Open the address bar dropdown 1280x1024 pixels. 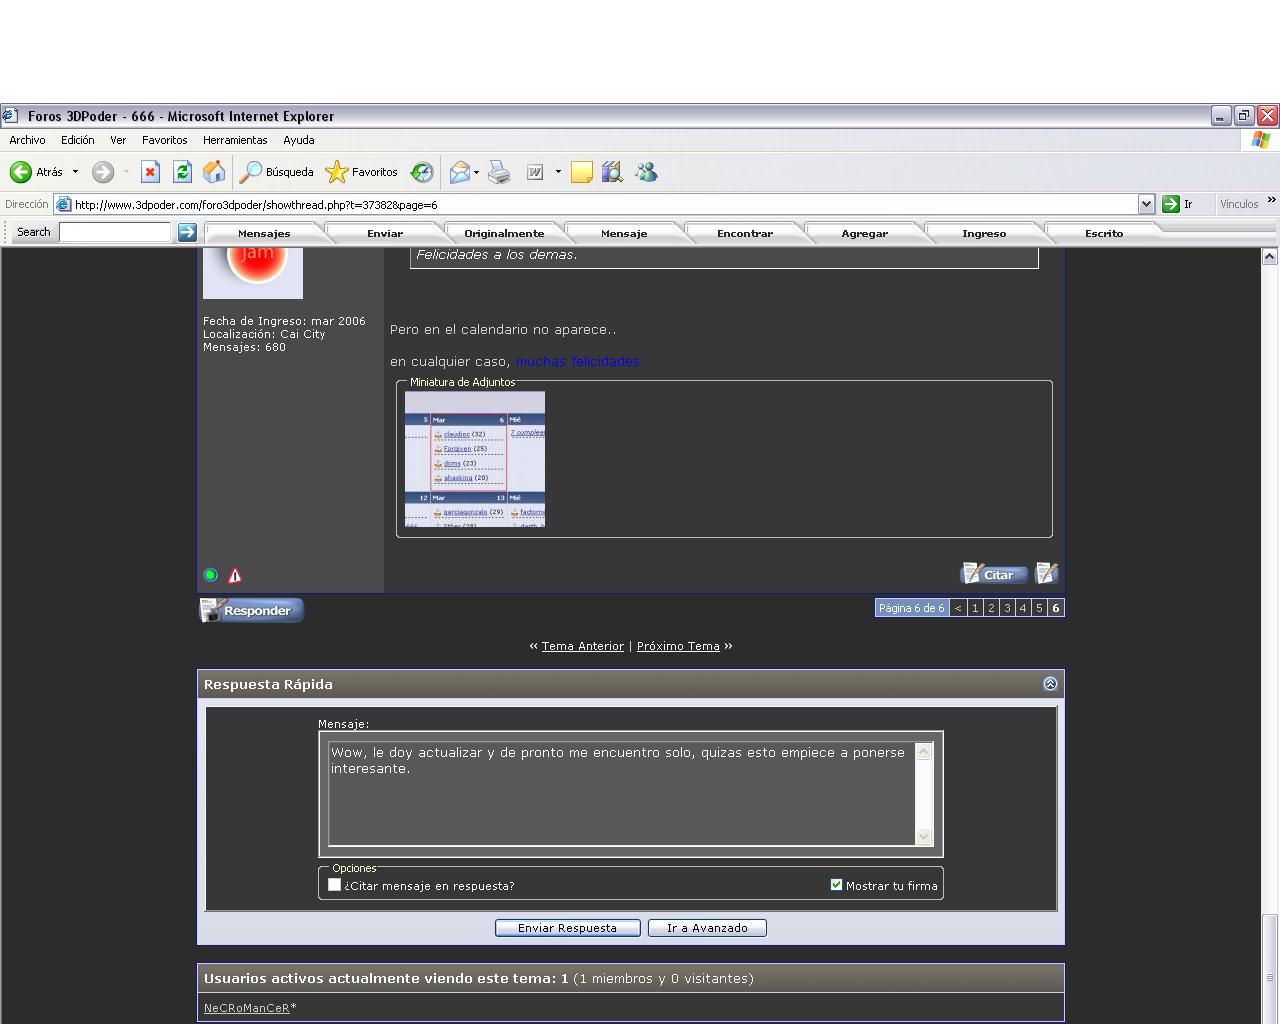[1147, 204]
